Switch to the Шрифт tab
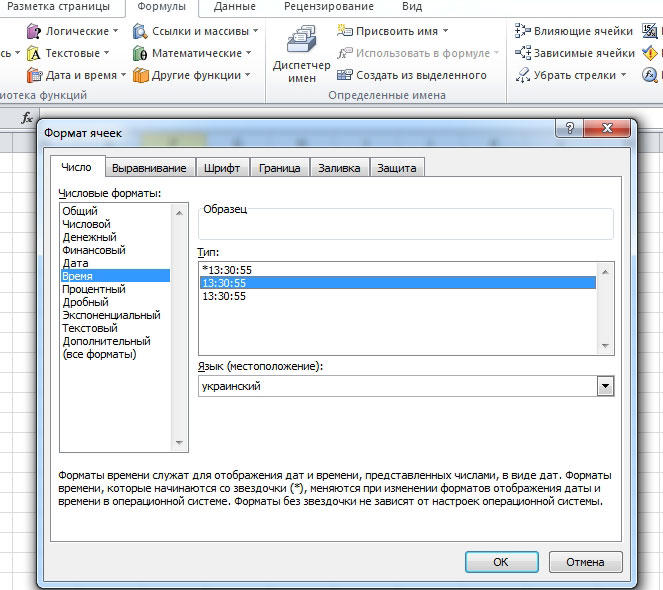 [221, 168]
